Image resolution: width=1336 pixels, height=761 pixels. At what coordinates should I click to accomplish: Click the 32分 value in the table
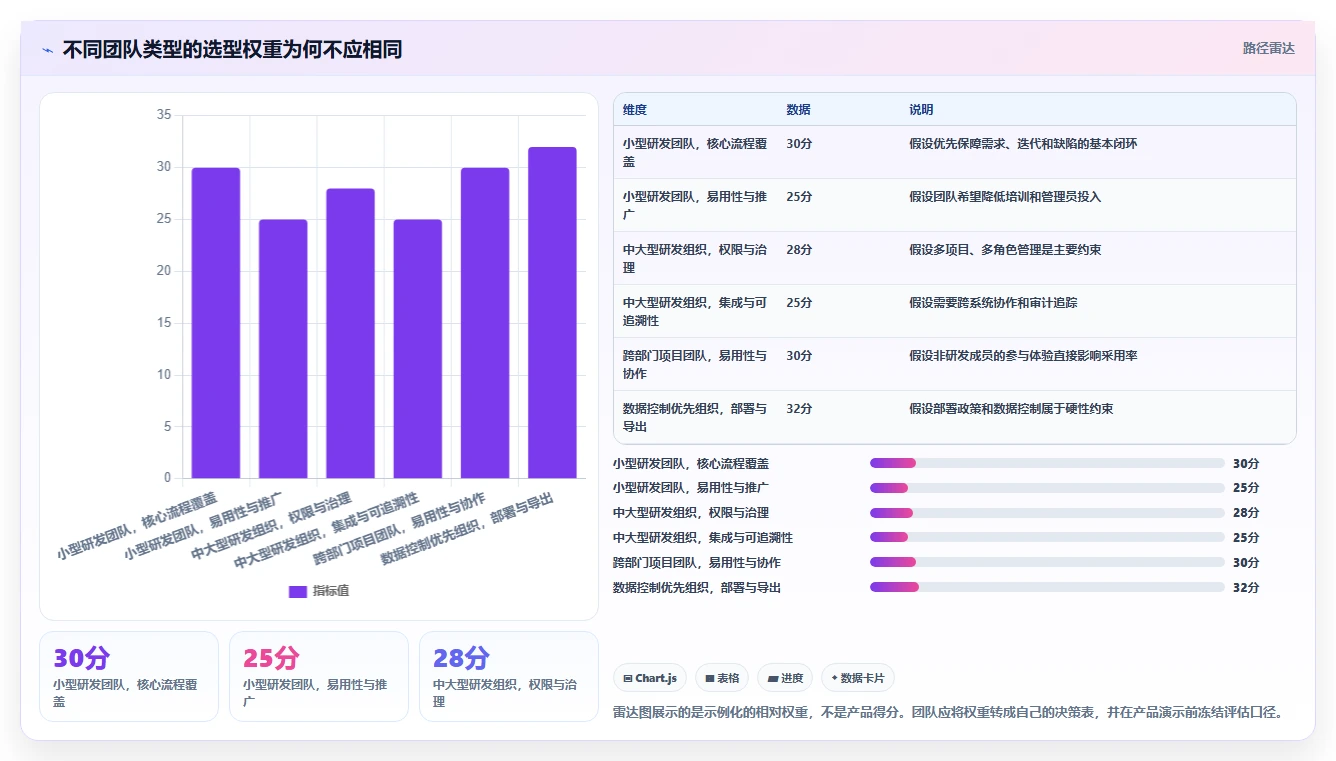pos(799,408)
